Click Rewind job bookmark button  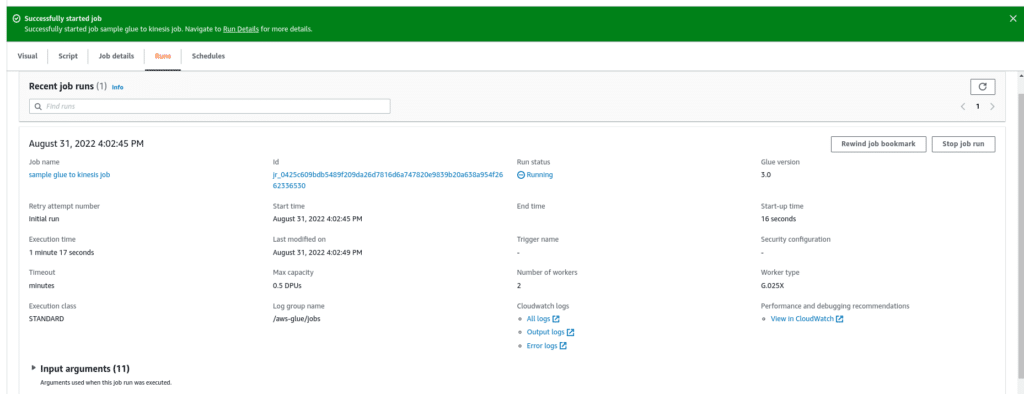[878, 144]
